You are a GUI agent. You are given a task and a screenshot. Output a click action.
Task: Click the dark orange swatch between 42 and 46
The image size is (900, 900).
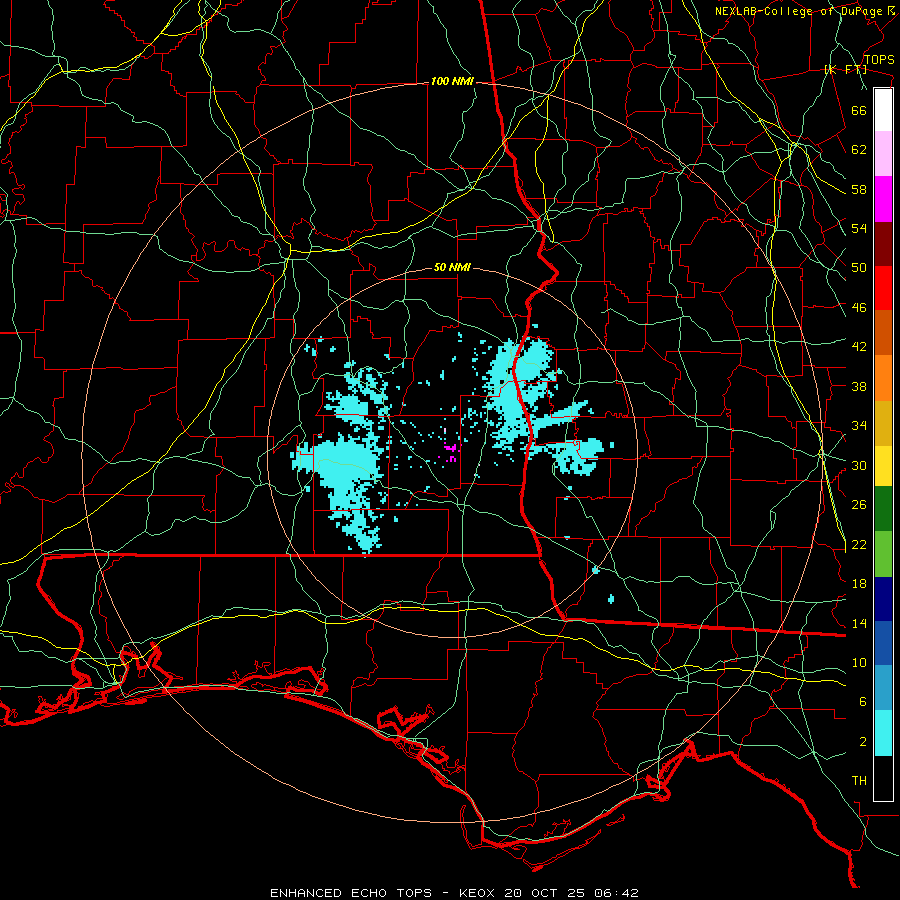[x=883, y=332]
